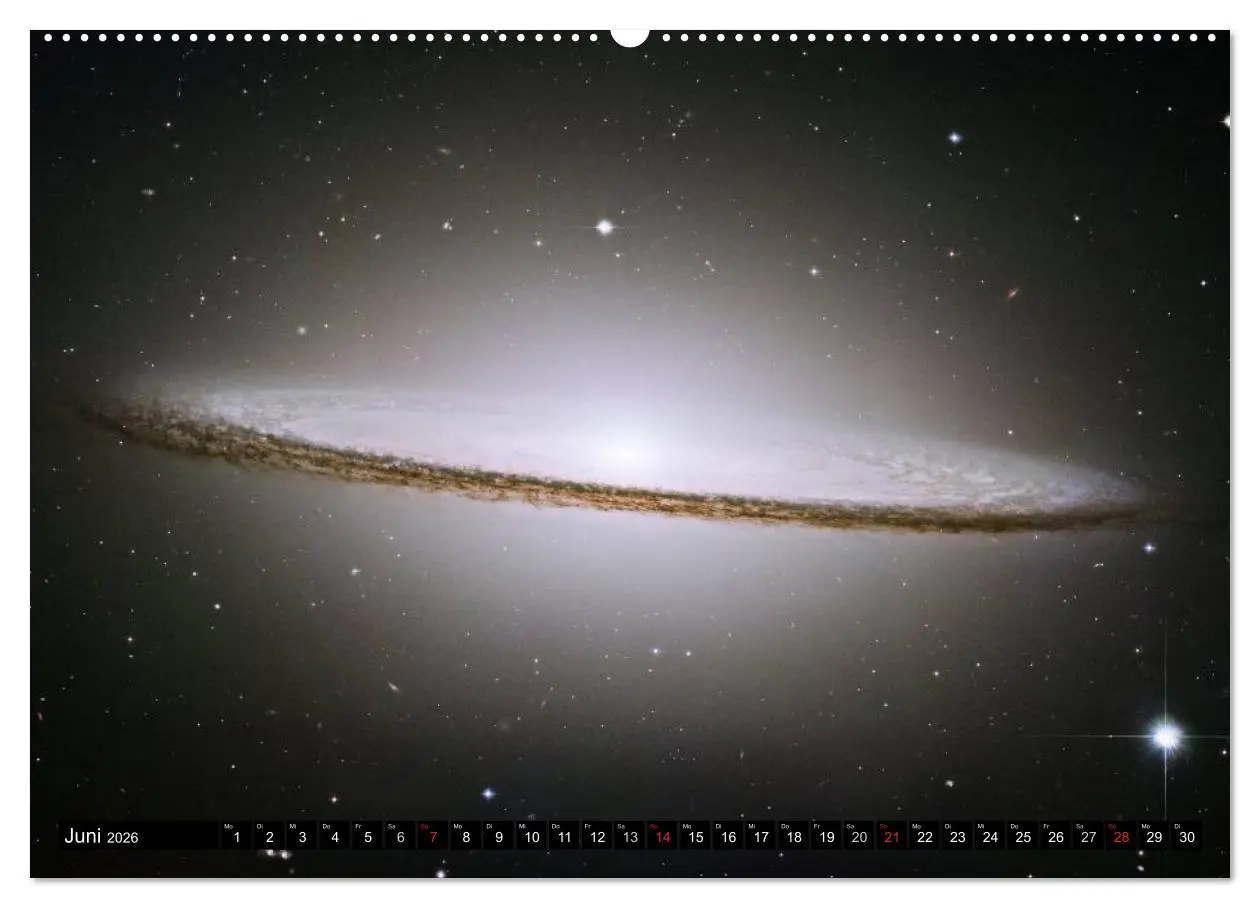Select day 17 in the calendar strip
Viewport: 1260px width, 908px height.
coord(761,837)
